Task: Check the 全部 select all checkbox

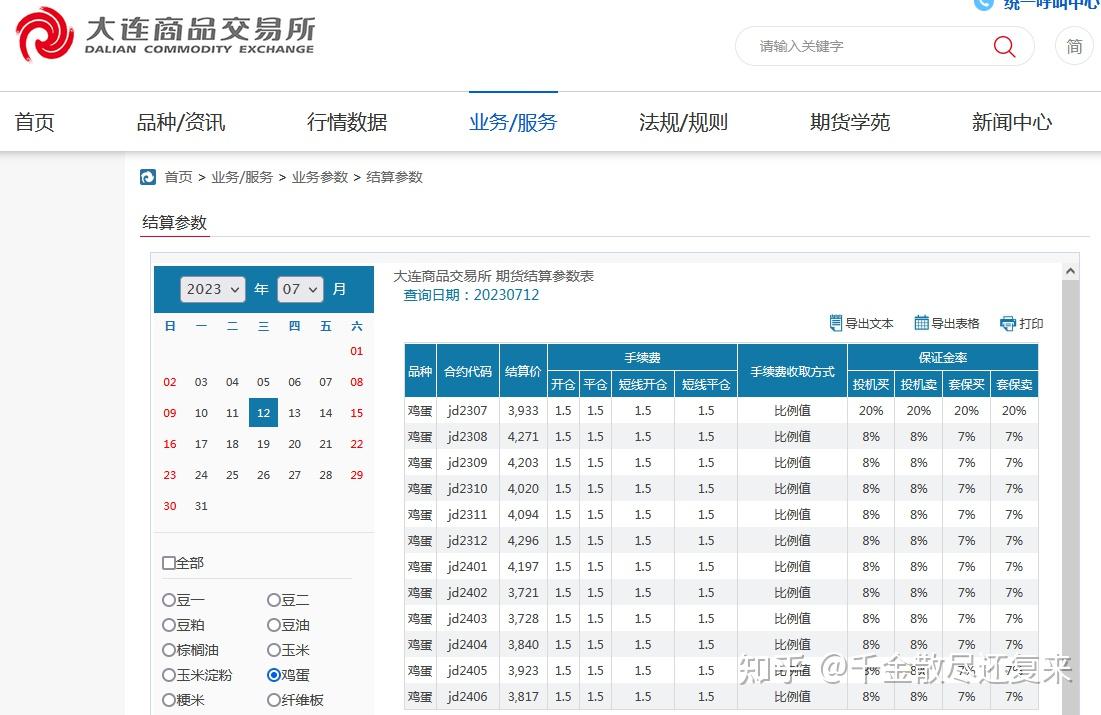Action: tap(168, 563)
